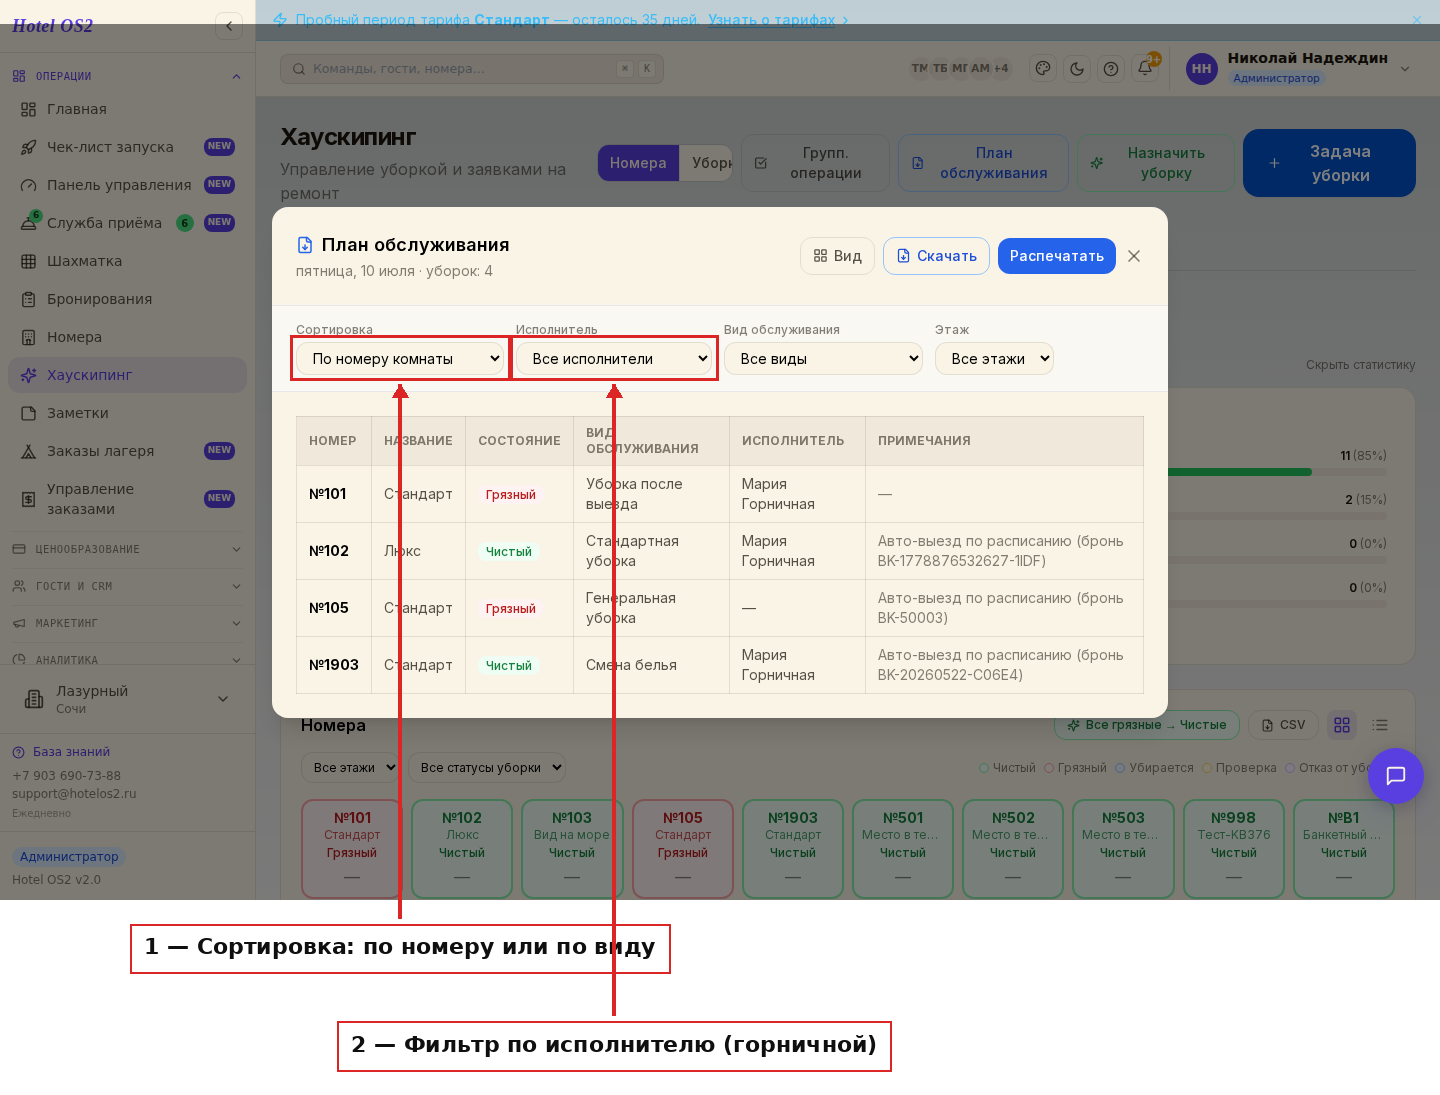Image resolution: width=1440 pixels, height=1095 pixels.
Task: Go to Номера in the sidebar
Action: pyautogui.click(x=127, y=337)
